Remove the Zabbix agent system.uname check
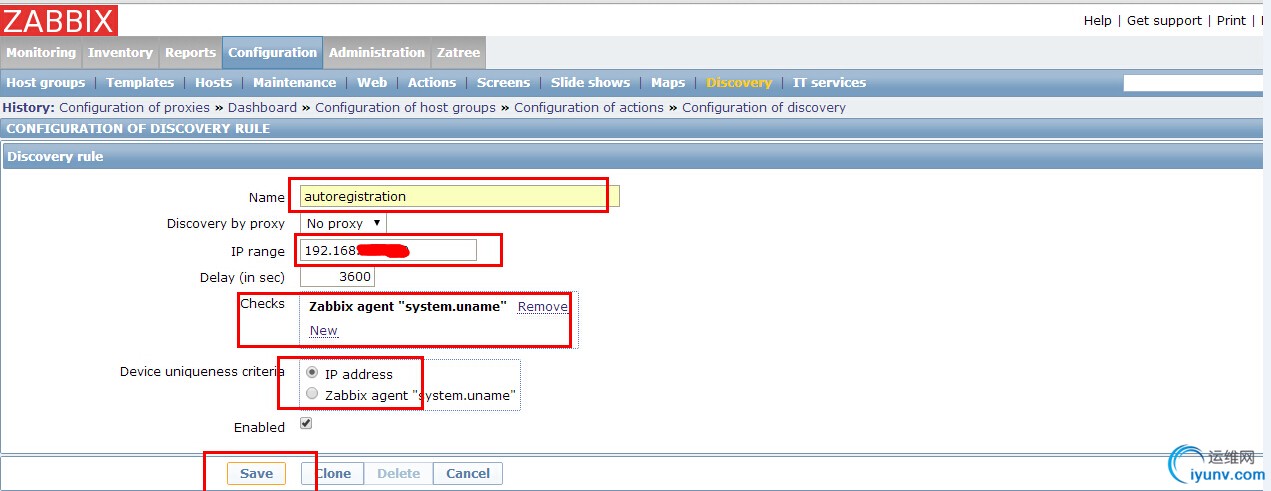 (542, 307)
